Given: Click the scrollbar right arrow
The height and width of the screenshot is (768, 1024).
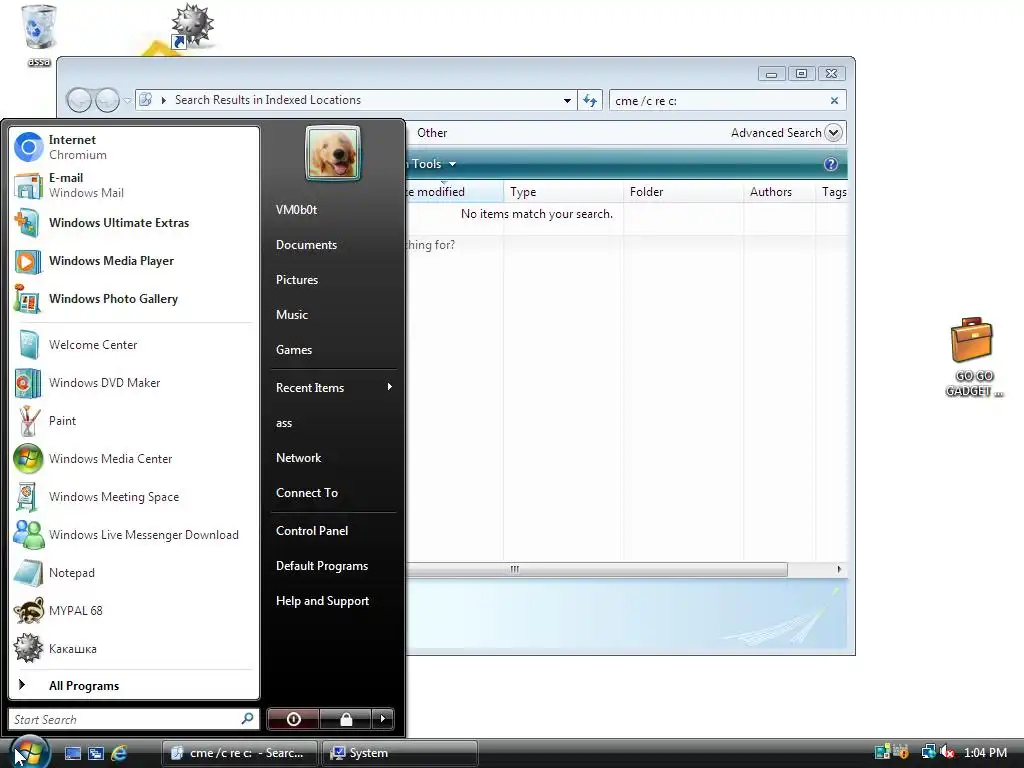Looking at the screenshot, I should (839, 569).
